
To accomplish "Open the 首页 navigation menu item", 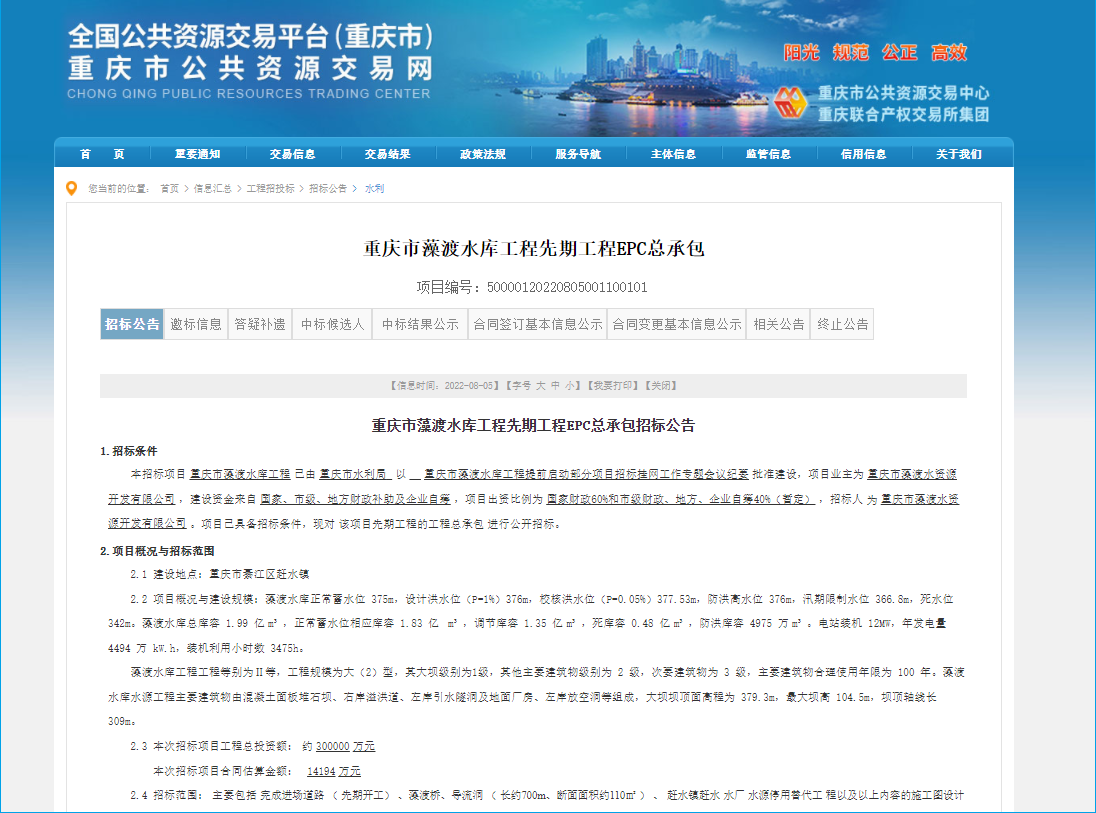I will [x=102, y=154].
